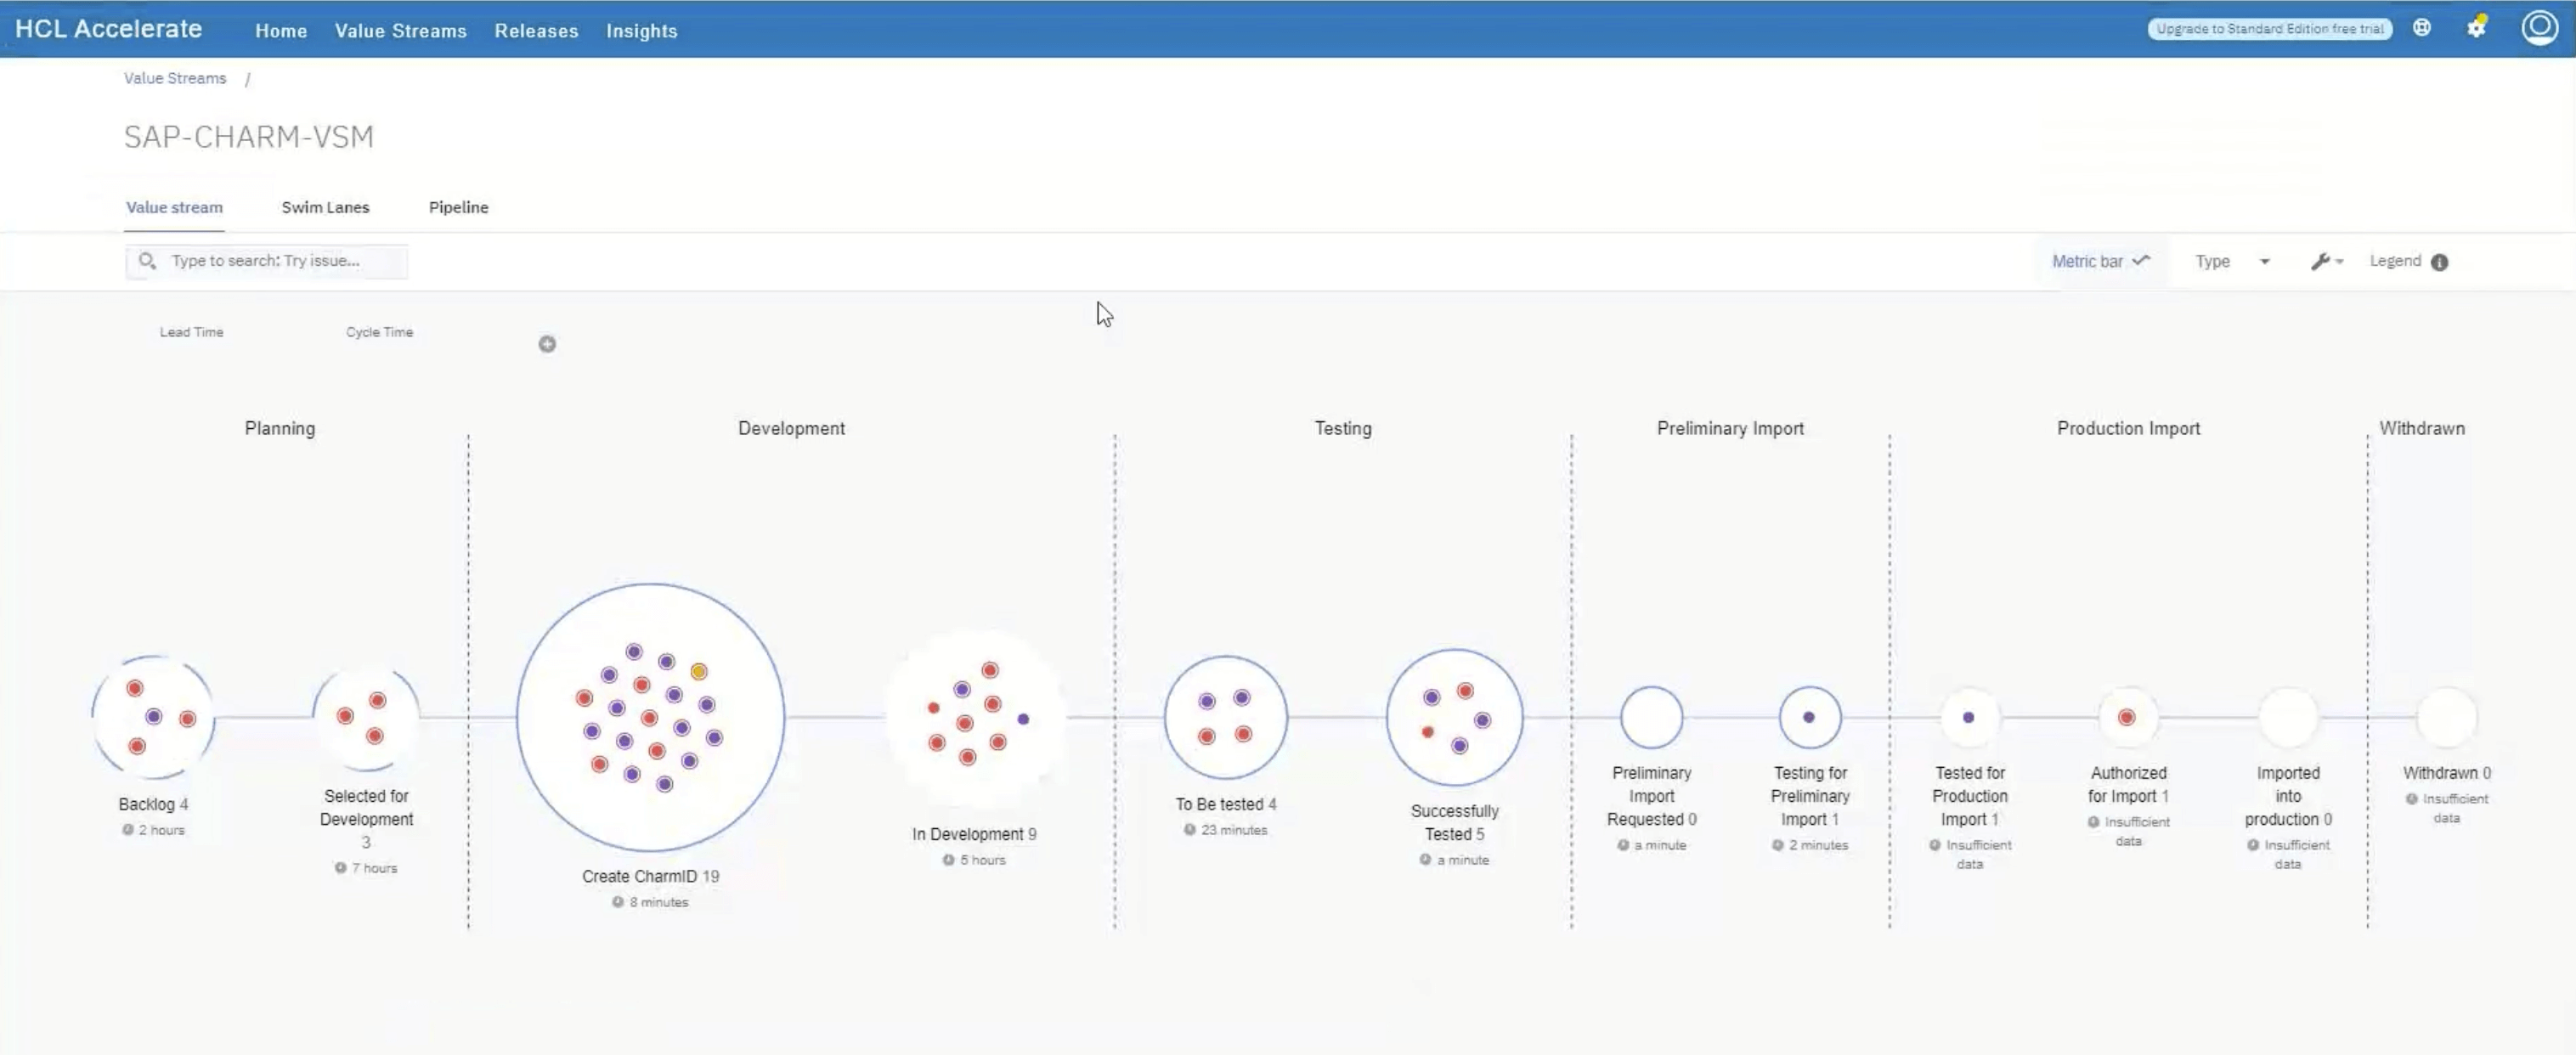Click the In Development 9 label

click(974, 834)
